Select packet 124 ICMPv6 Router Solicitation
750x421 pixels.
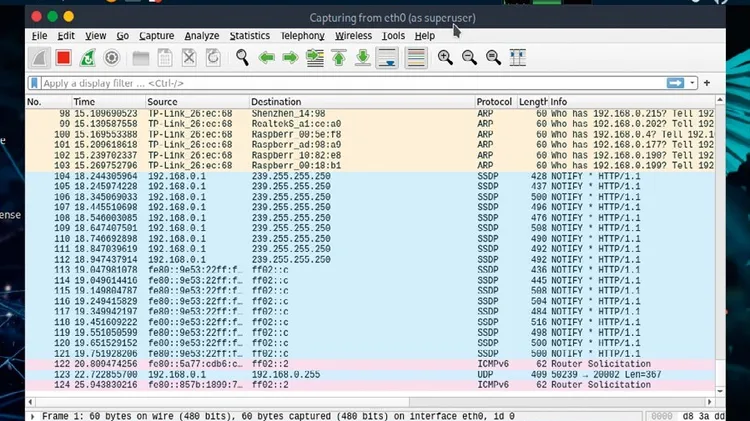coord(370,385)
